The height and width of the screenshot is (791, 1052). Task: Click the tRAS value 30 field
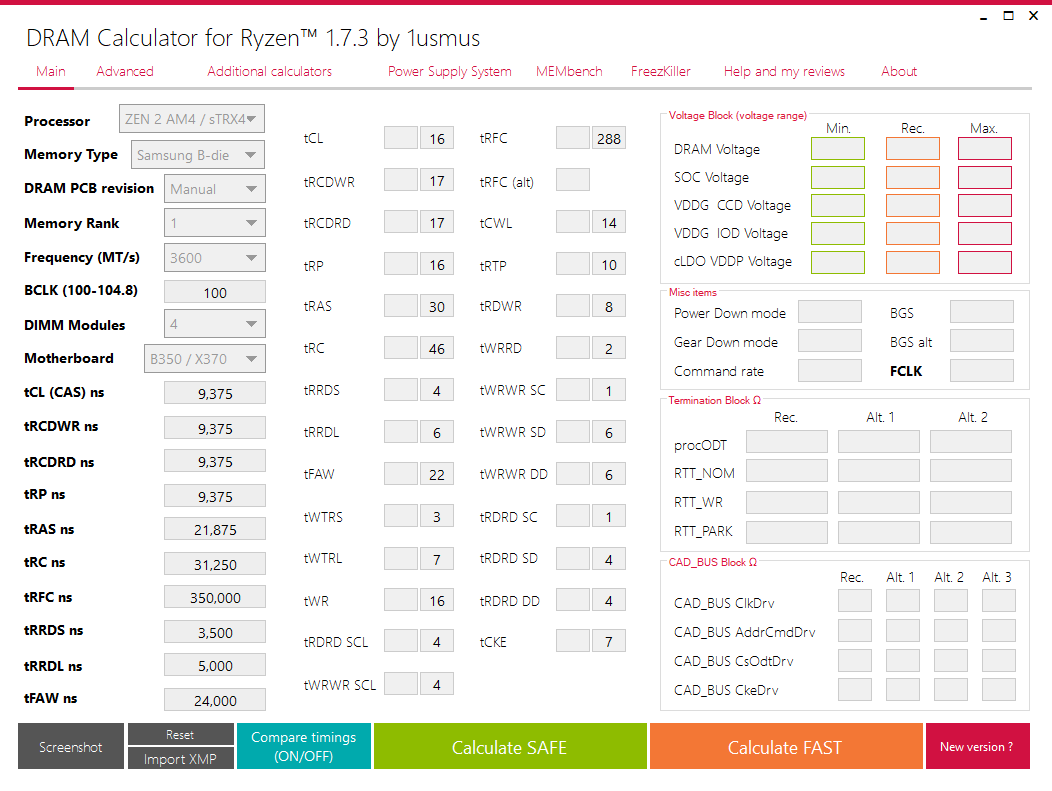[x=437, y=307]
